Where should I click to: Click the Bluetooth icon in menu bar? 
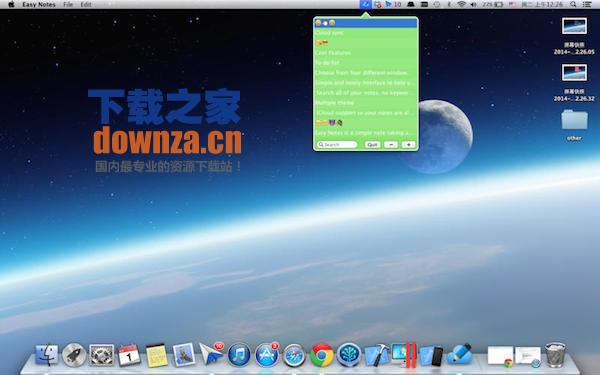coord(449,5)
